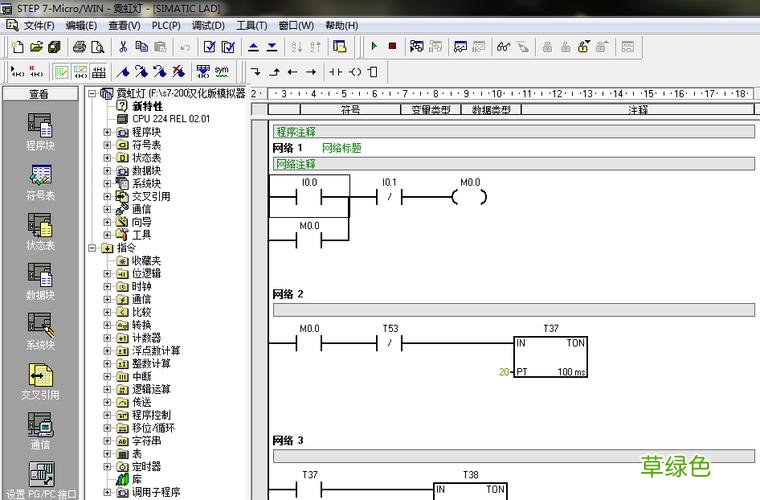Image resolution: width=760 pixels, height=500 pixels.
Task: Download to PLC with the down-arrow icon
Action: 272,47
